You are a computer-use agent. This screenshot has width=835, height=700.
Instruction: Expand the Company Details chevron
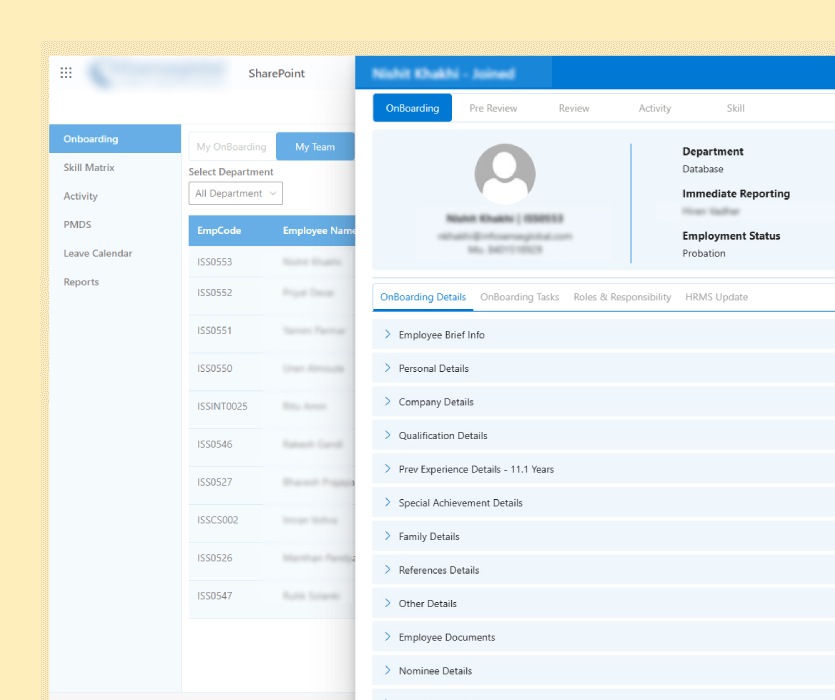pyautogui.click(x=387, y=402)
